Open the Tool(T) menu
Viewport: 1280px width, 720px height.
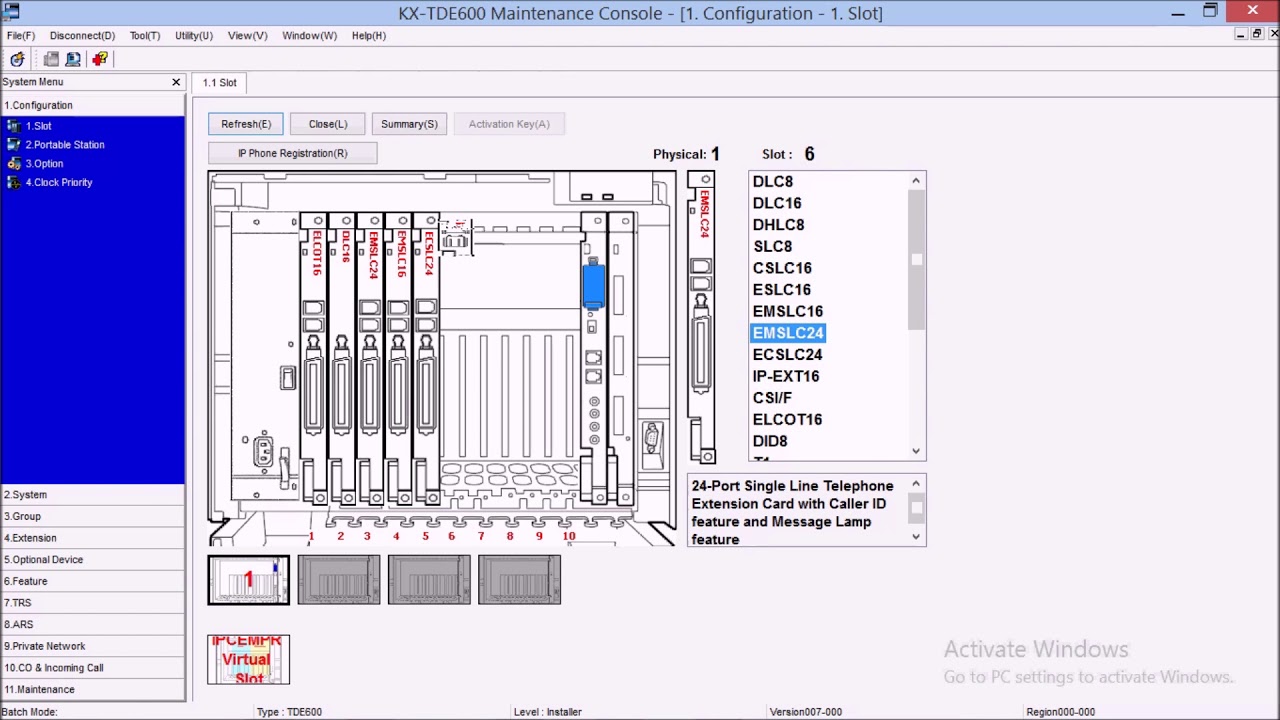coord(144,35)
